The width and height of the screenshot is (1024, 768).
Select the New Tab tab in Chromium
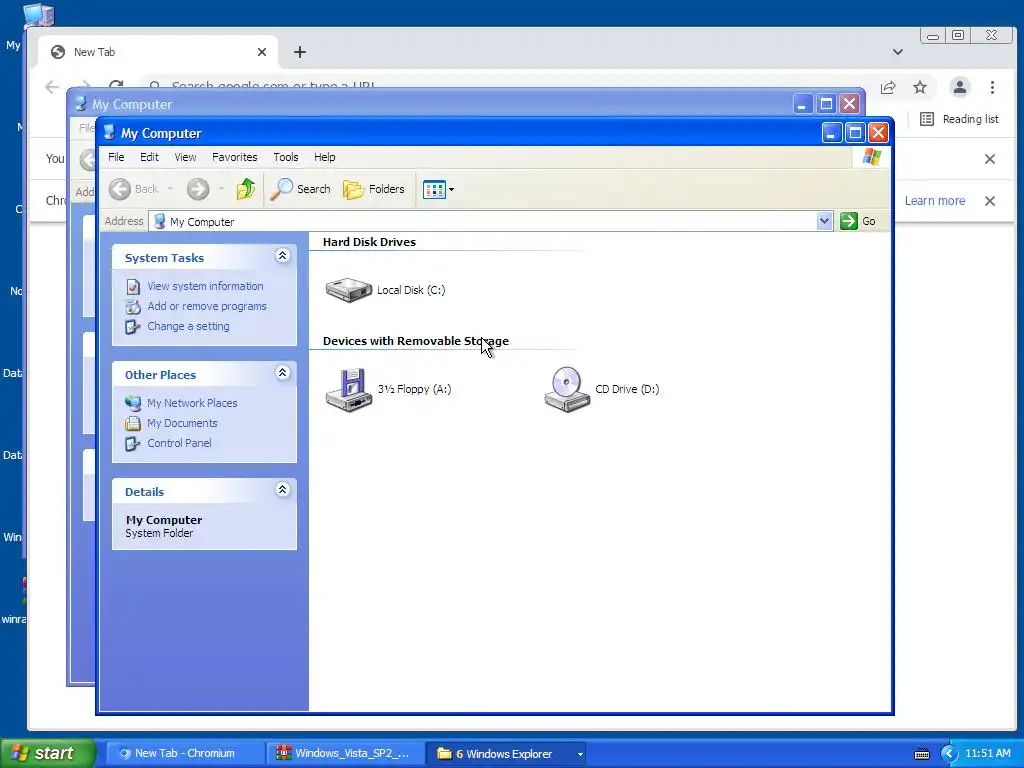[158, 52]
